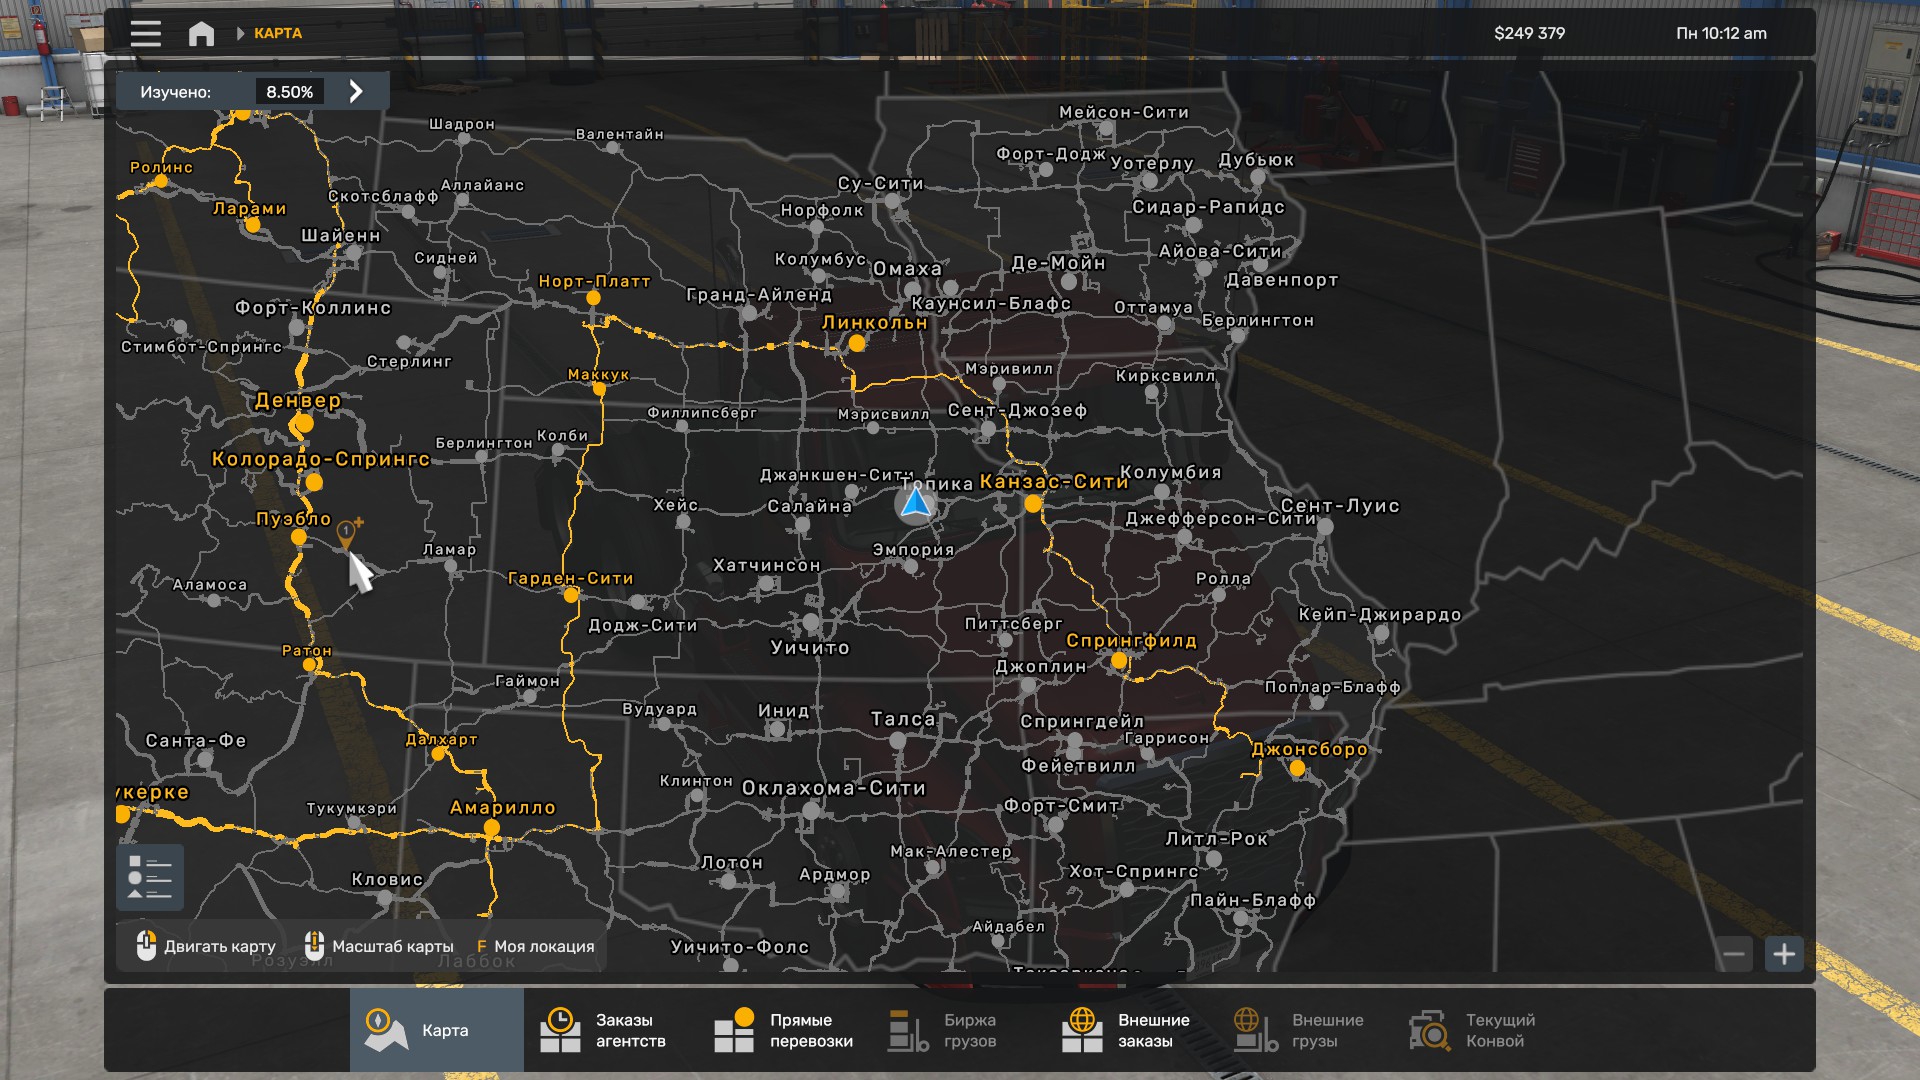Zoom out the map with minus button

pos(1734,954)
